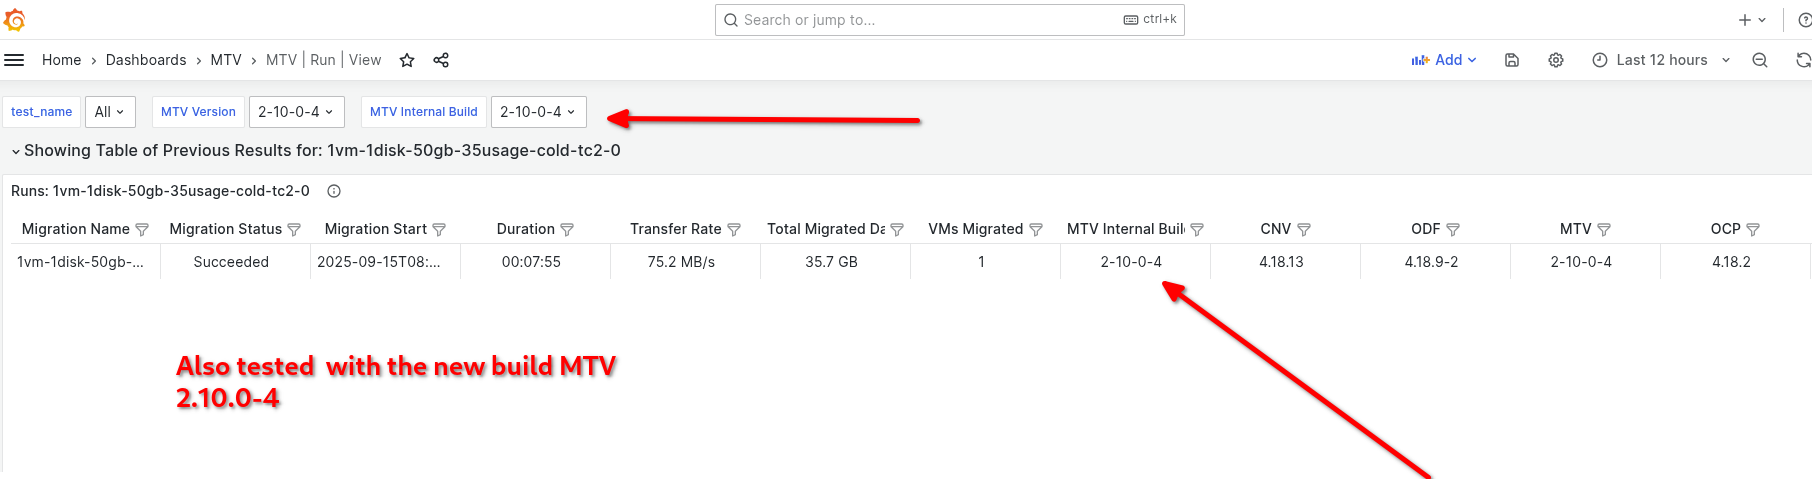This screenshot has width=1812, height=479.
Task: Open dashboard settings gear
Action: (x=1556, y=60)
